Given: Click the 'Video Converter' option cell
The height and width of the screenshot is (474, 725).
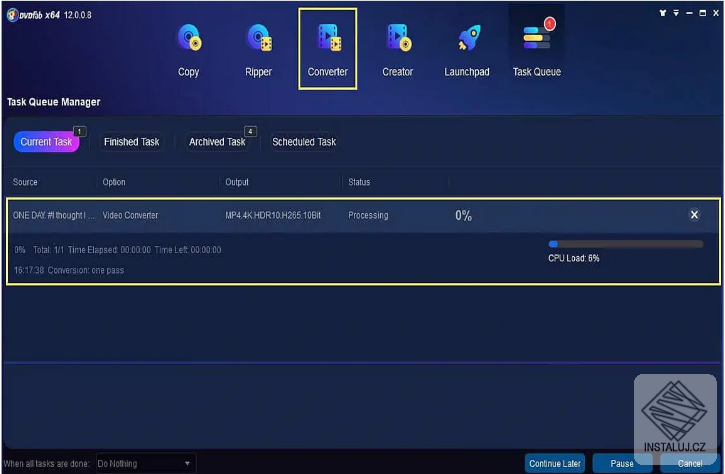Looking at the screenshot, I should pyautogui.click(x=130, y=215).
